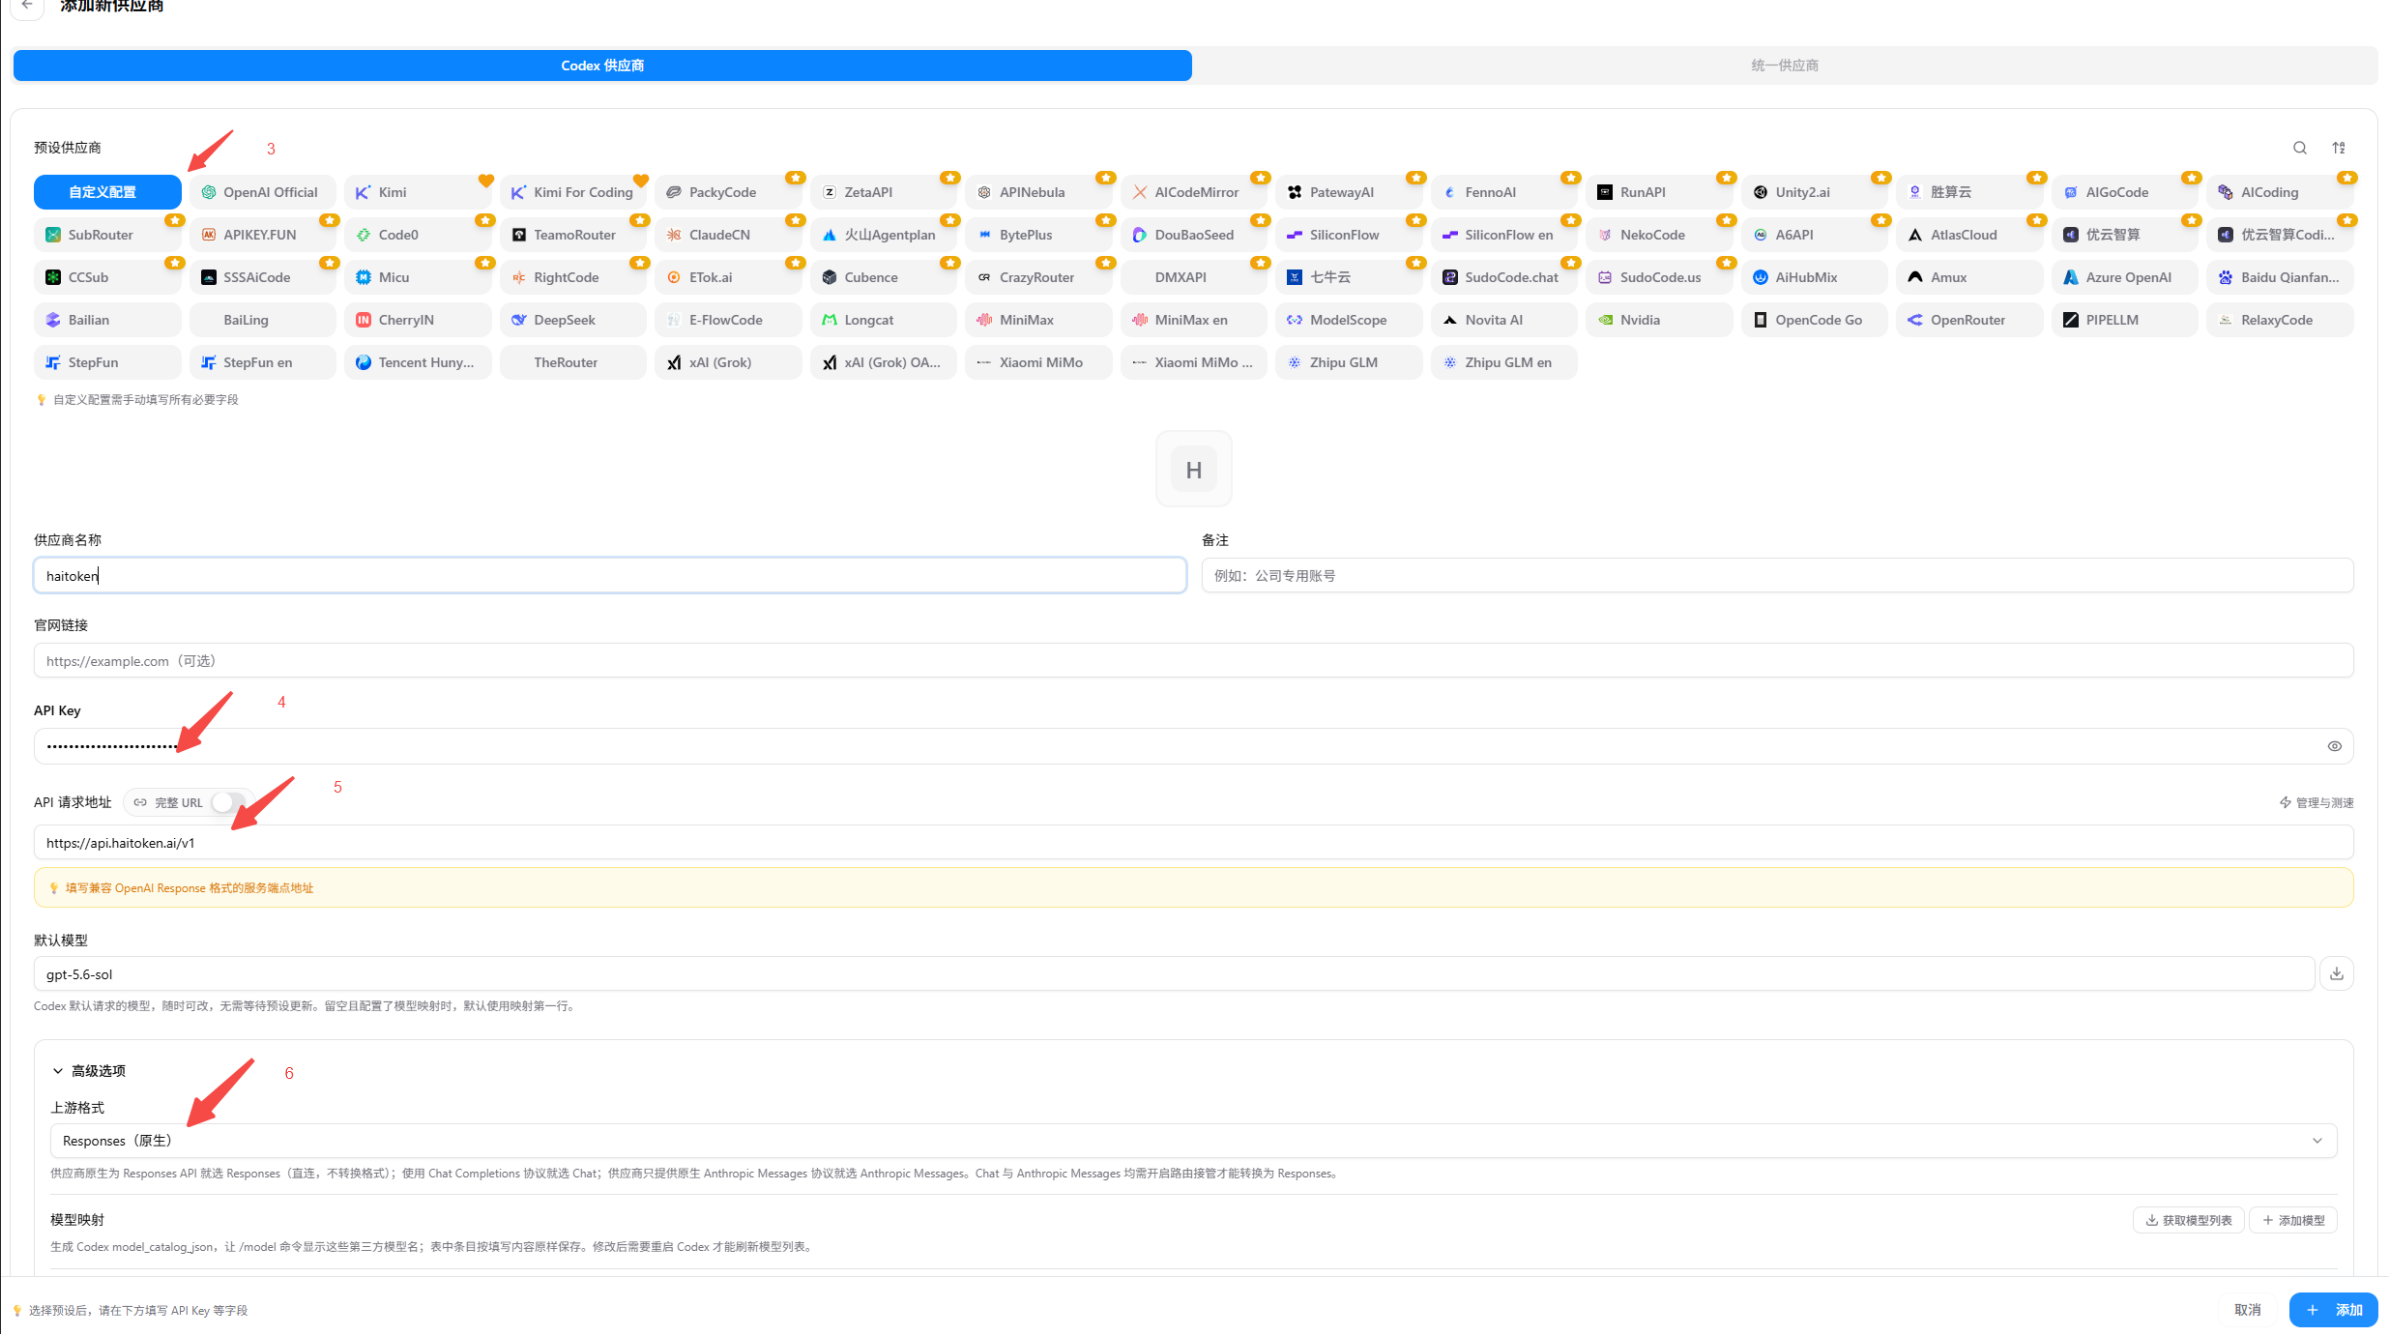The image size is (2389, 1334).
Task: Select the Longcat preset
Action: tap(883, 320)
